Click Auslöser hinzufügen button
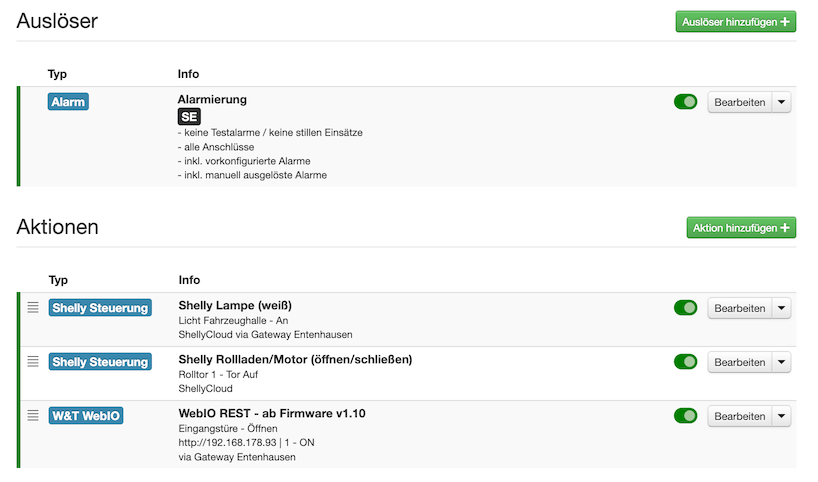 click(x=735, y=21)
